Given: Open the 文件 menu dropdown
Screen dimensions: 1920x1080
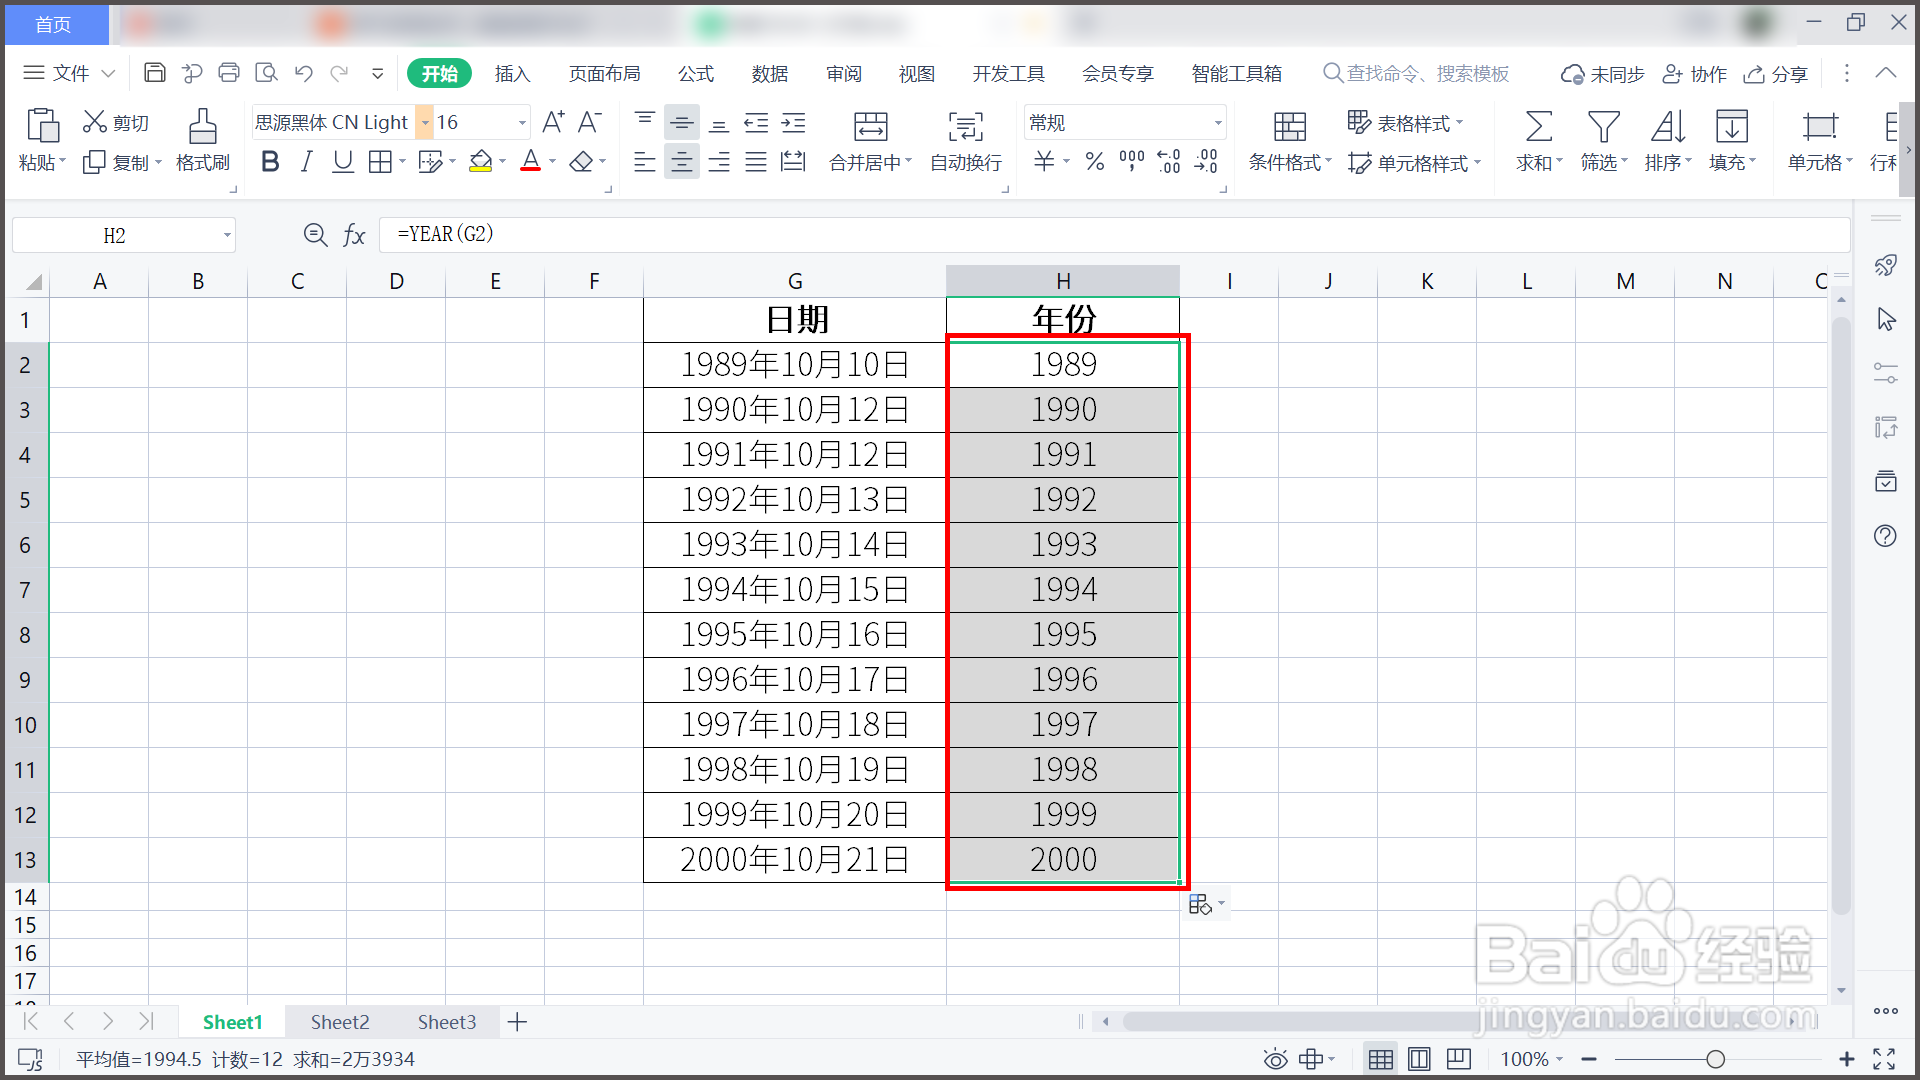Looking at the screenshot, I should (x=69, y=73).
